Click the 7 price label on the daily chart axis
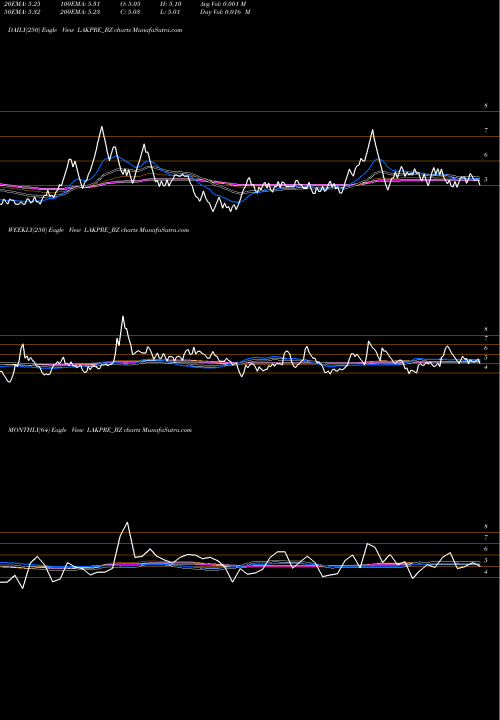This screenshot has width=500, height=720. [x=486, y=130]
